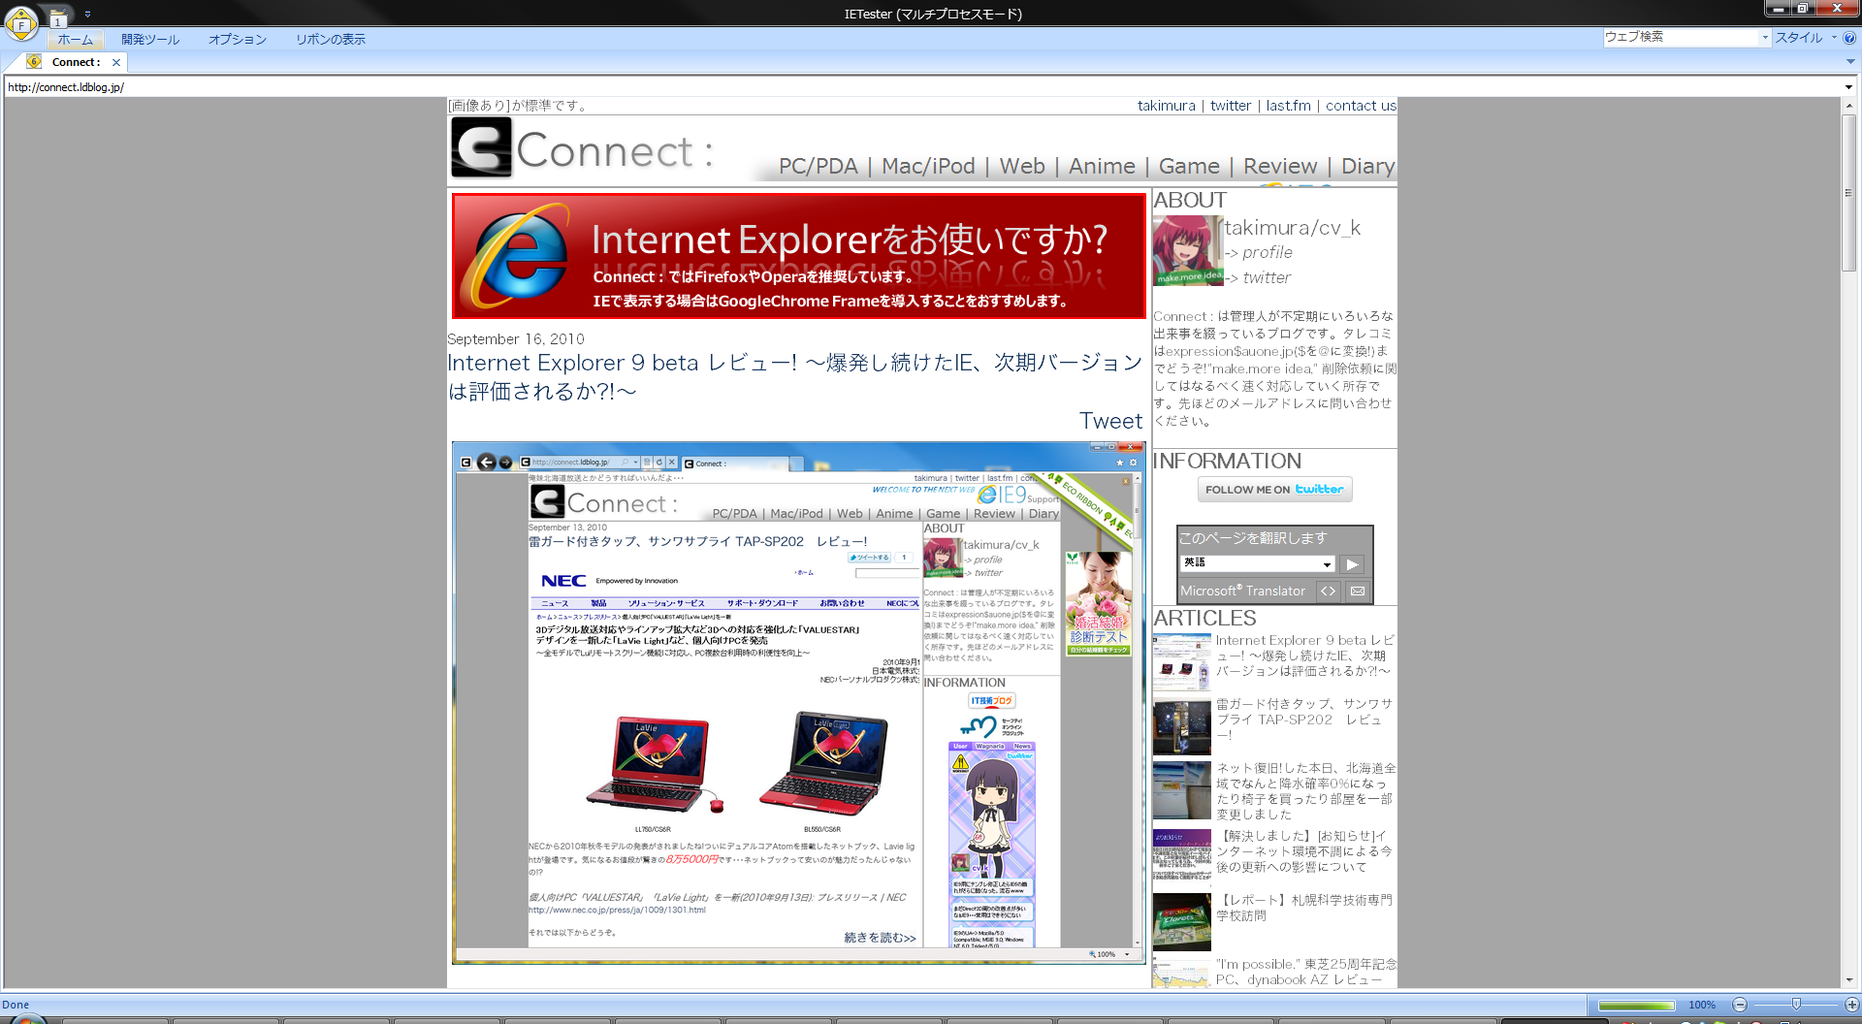
Task: Click the Tweet link
Action: click(1110, 421)
